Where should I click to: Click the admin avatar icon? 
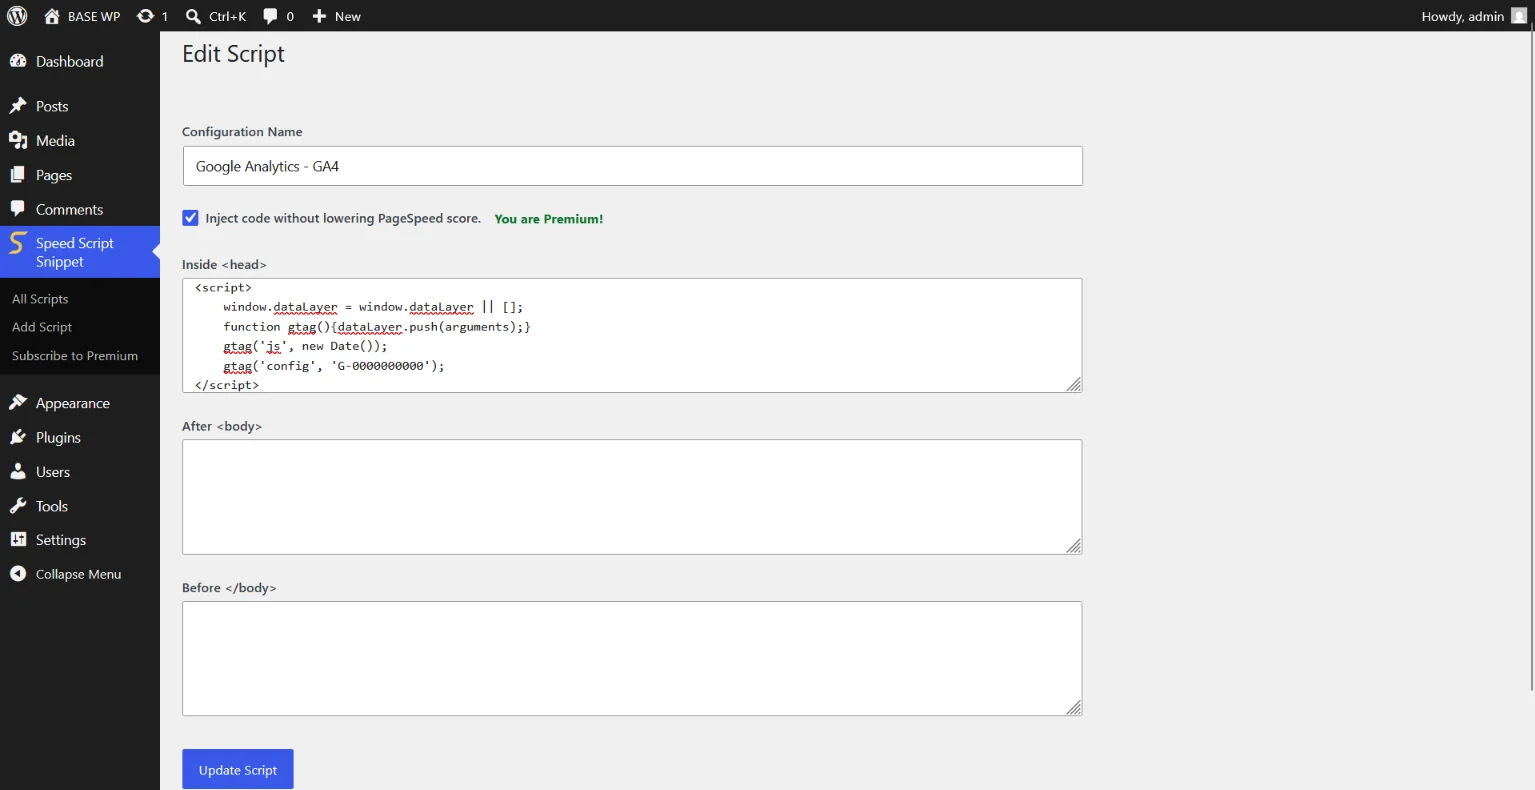click(1519, 16)
